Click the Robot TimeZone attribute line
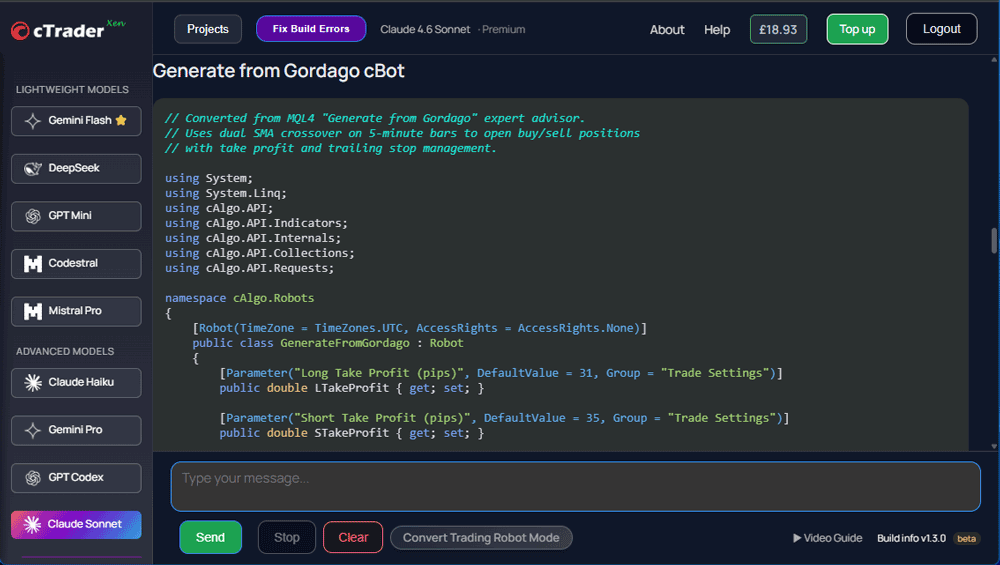This screenshot has height=565, width=1000. [x=420, y=328]
